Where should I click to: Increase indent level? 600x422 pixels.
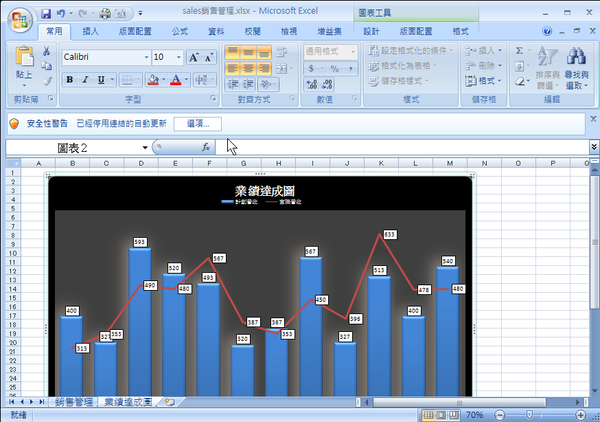248,84
